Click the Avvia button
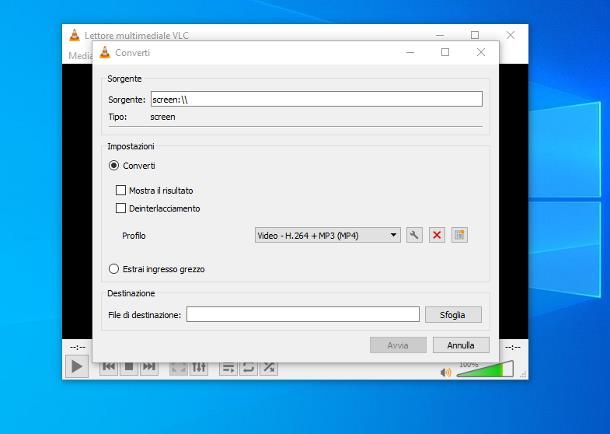 pos(398,345)
